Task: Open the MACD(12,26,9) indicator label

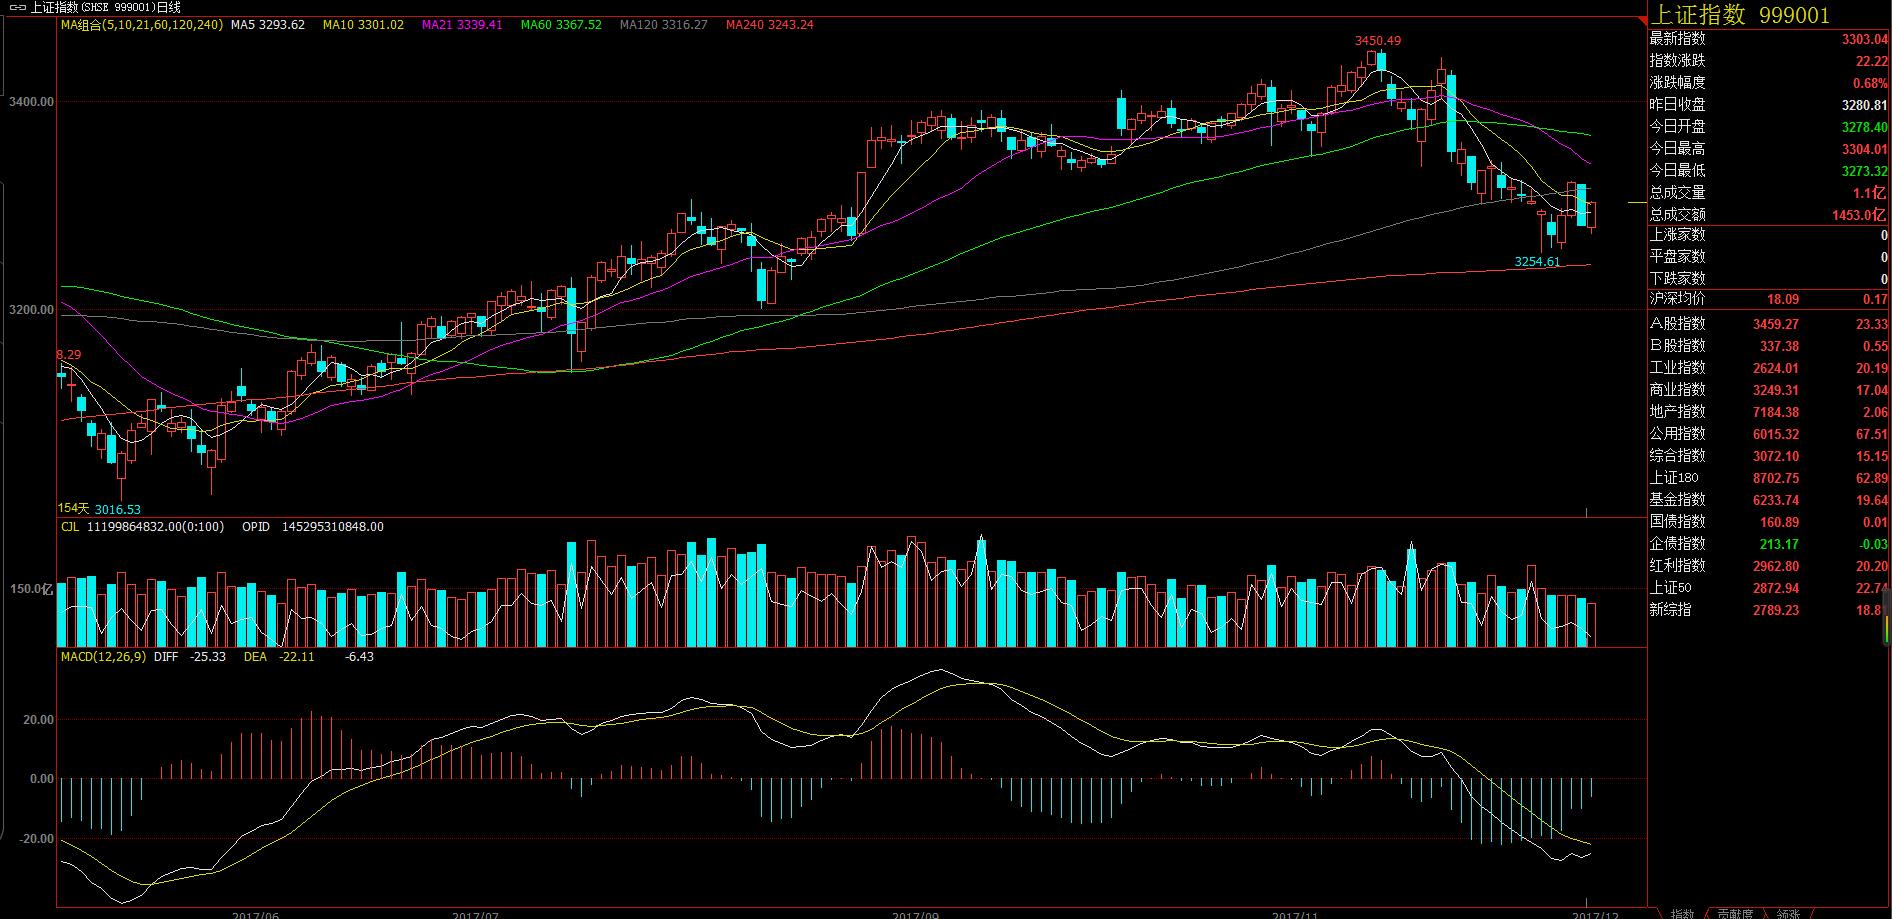Action: 103,657
